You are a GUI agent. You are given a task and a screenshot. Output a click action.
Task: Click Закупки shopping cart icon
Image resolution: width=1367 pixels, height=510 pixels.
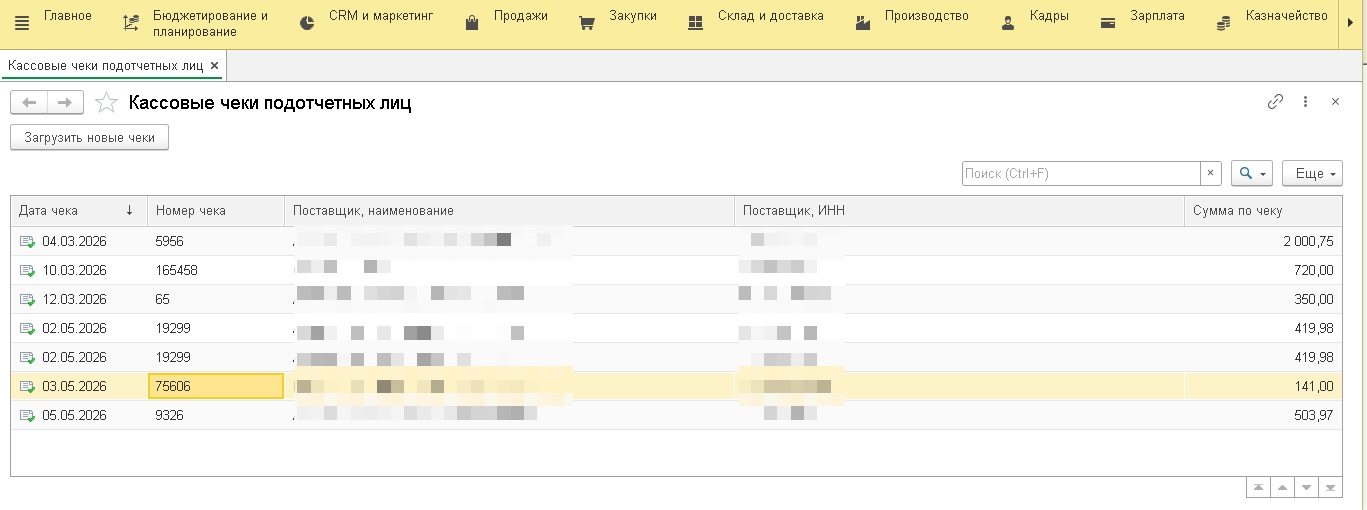coord(588,23)
